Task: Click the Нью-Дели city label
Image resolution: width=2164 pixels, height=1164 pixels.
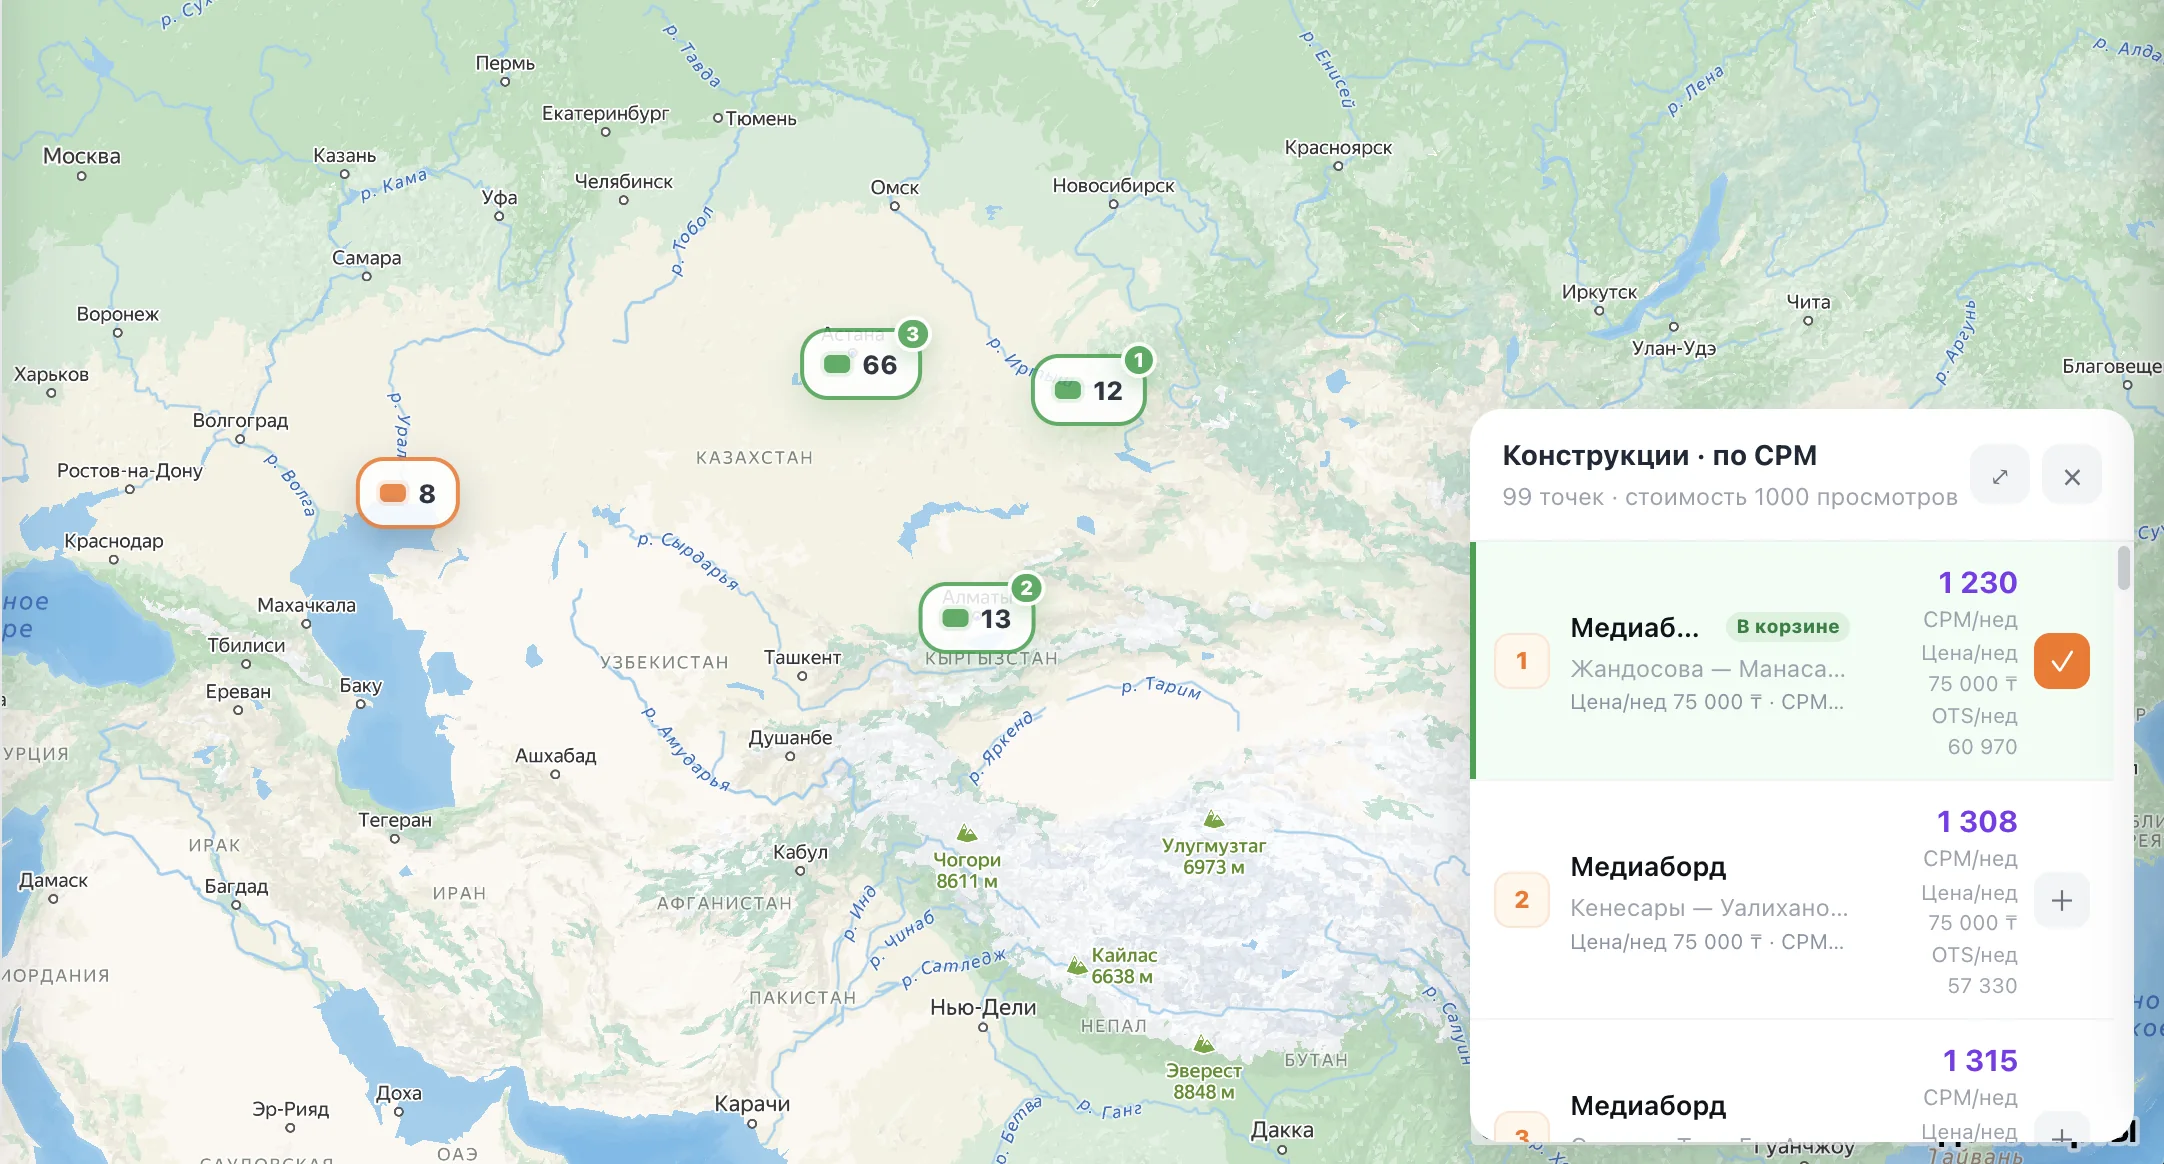Action: tap(983, 1007)
